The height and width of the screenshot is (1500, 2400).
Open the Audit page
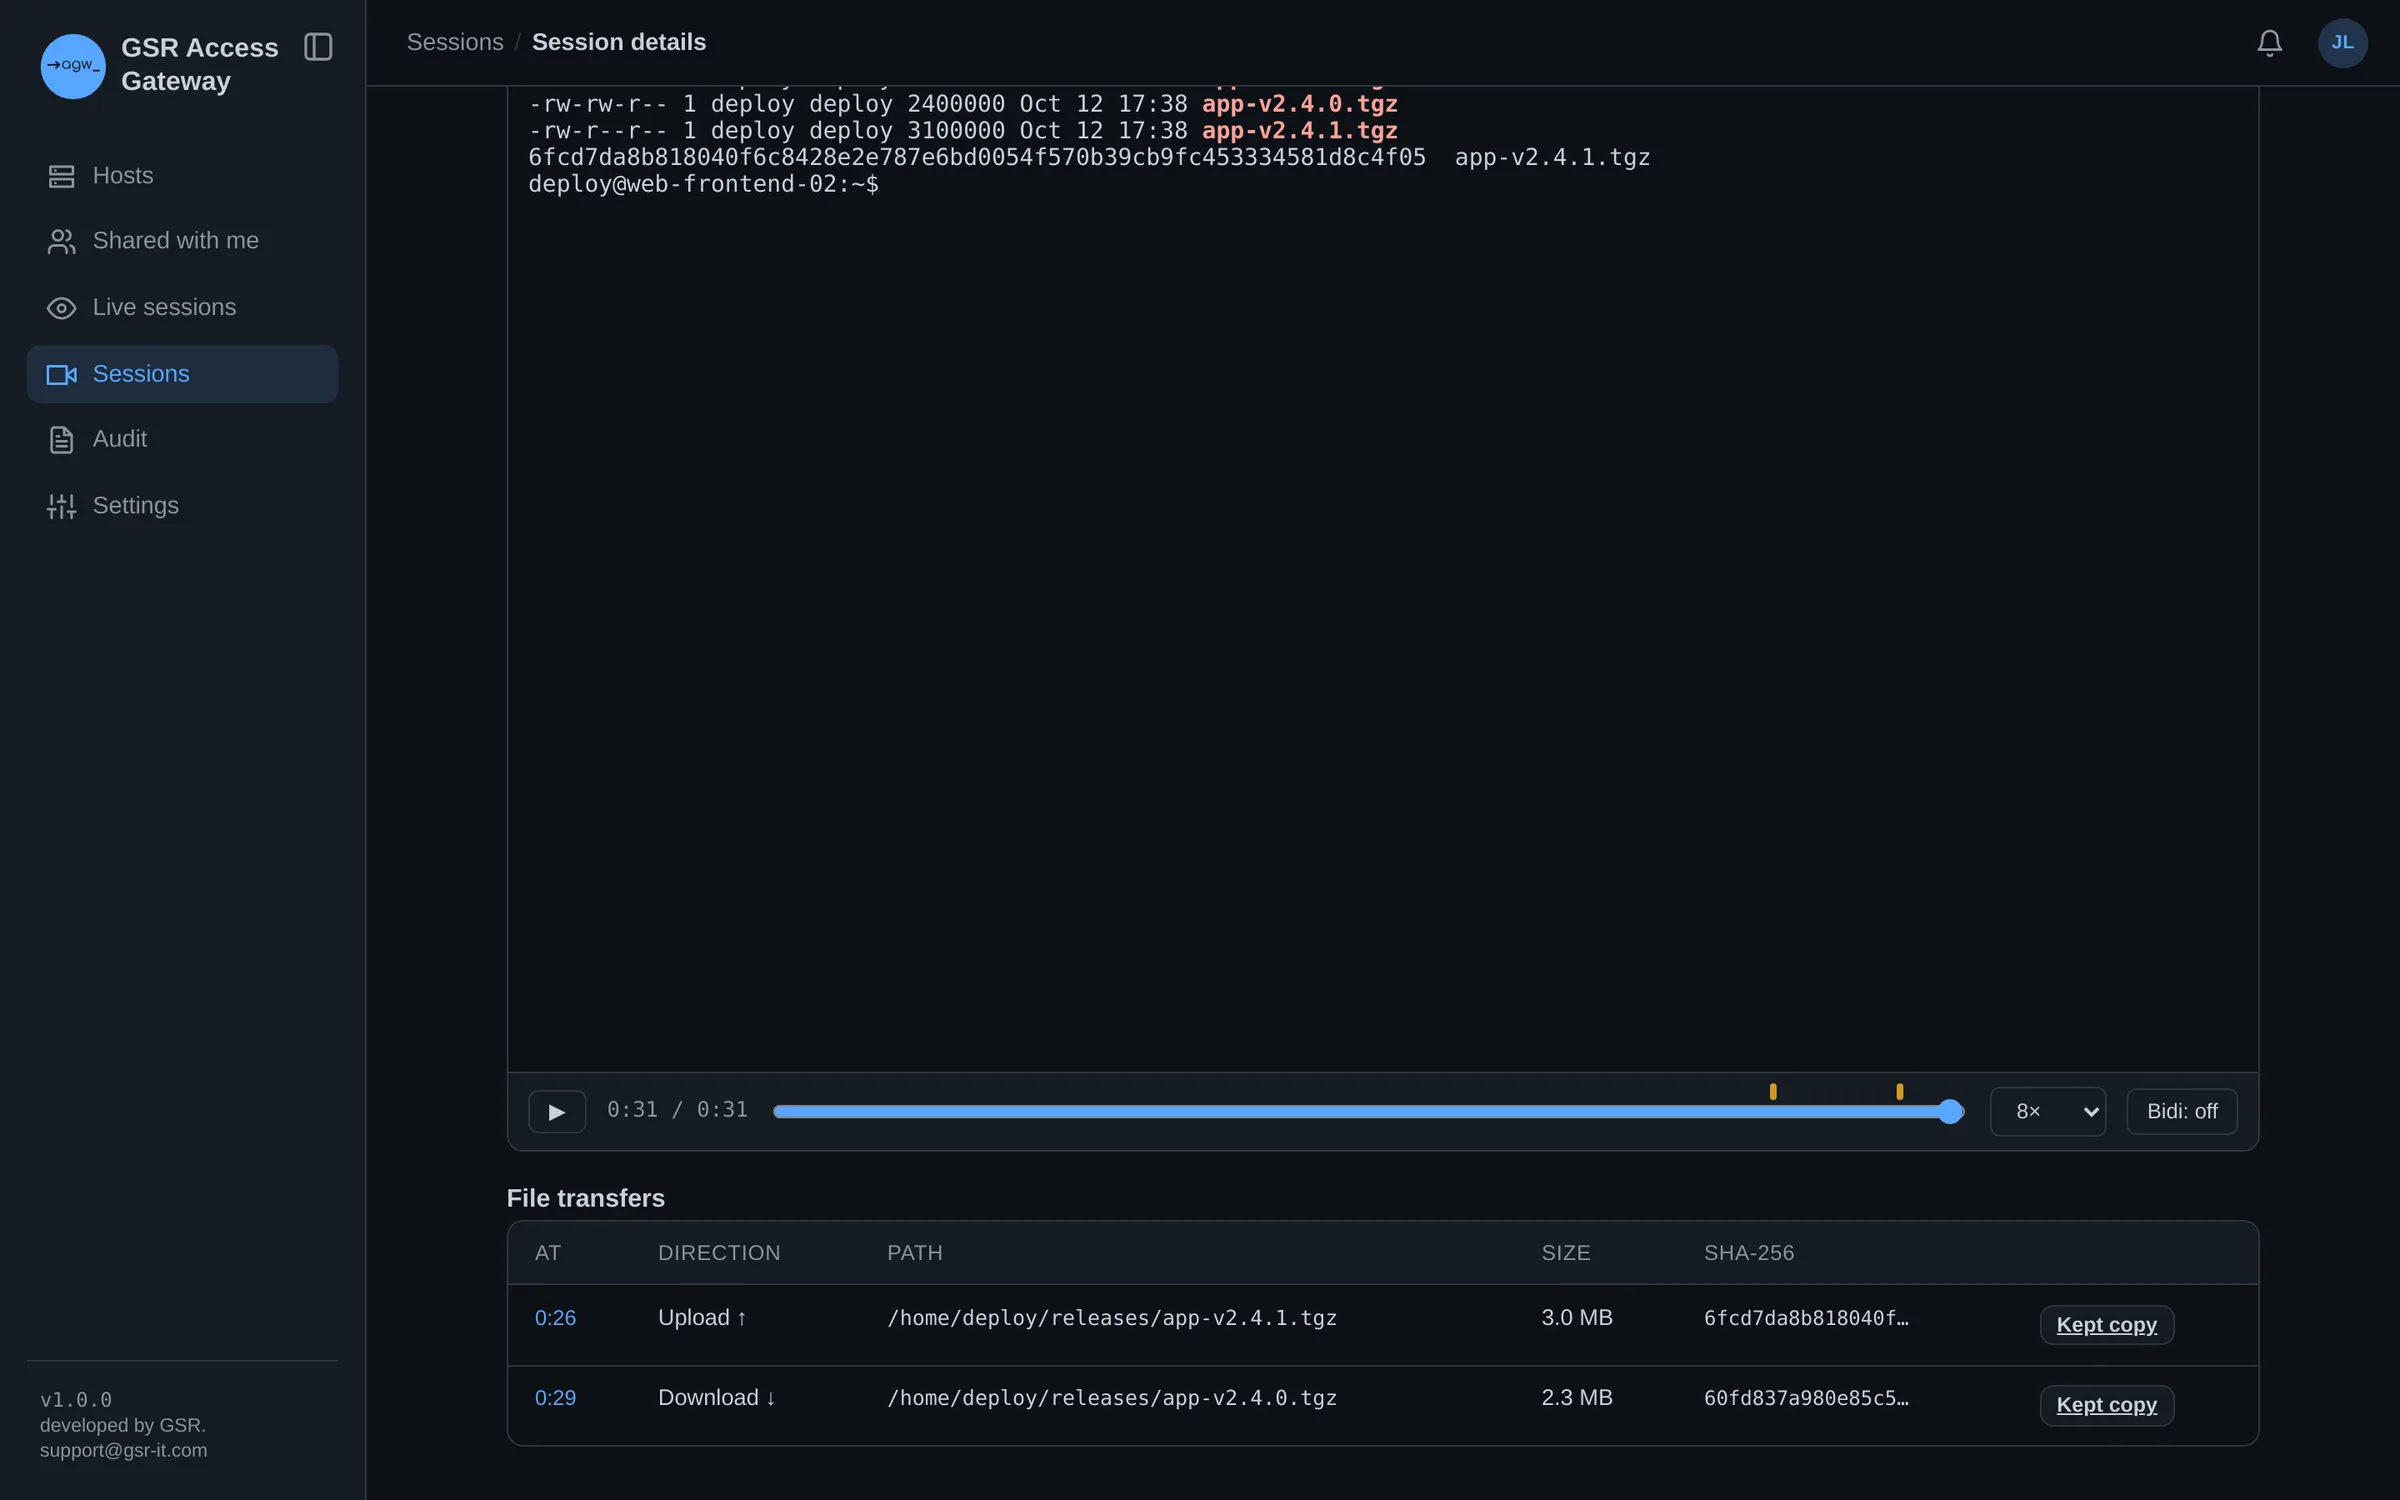182,440
